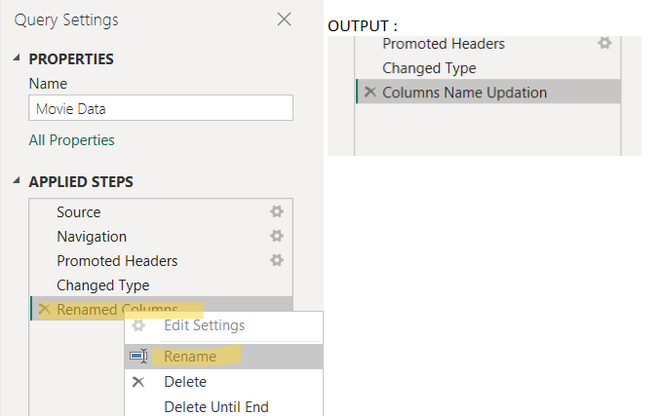Open the All Properties link

click(x=72, y=140)
